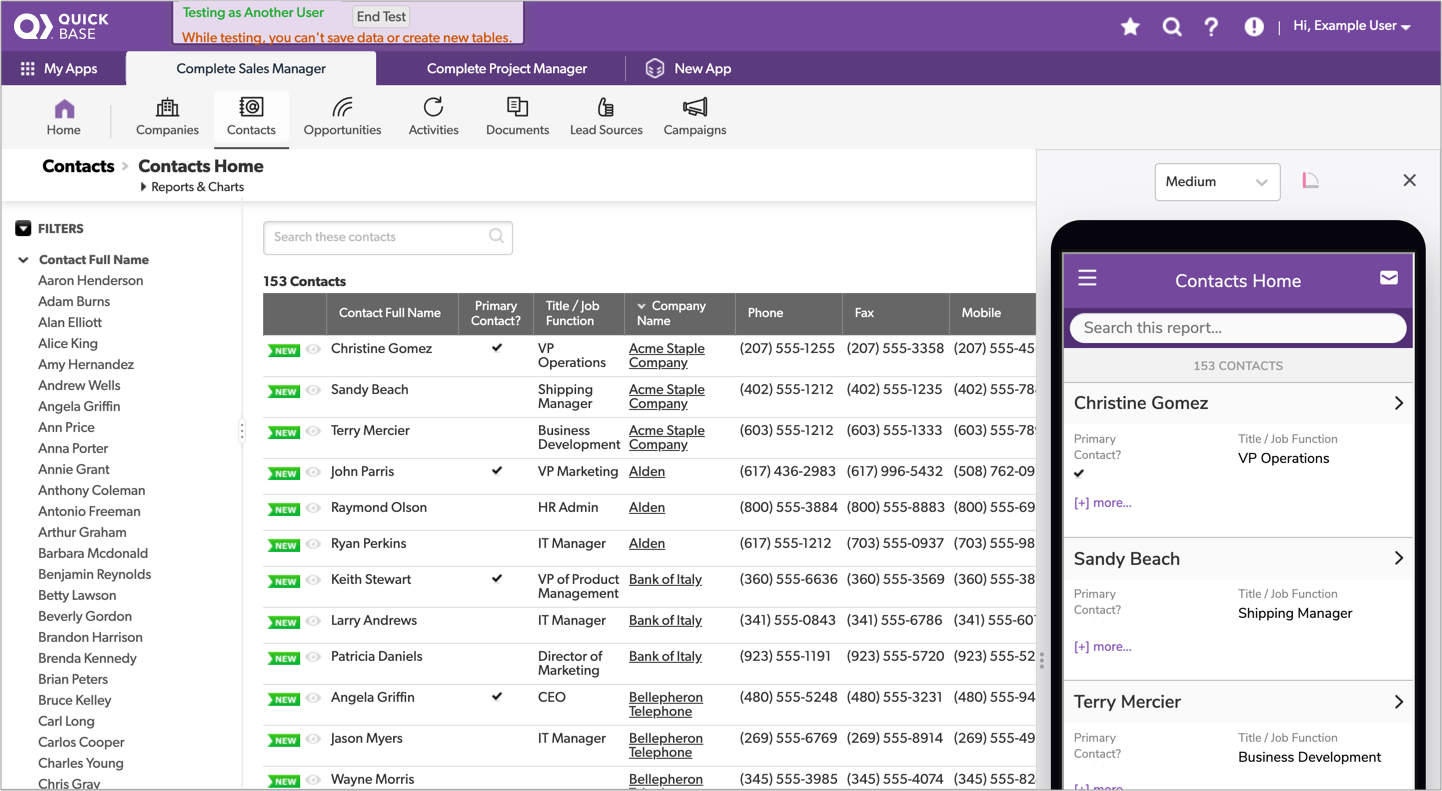Image resolution: width=1442 pixels, height=791 pixels.
Task: Toggle Primary Contact check for Keith Stewart
Action: 497,579
